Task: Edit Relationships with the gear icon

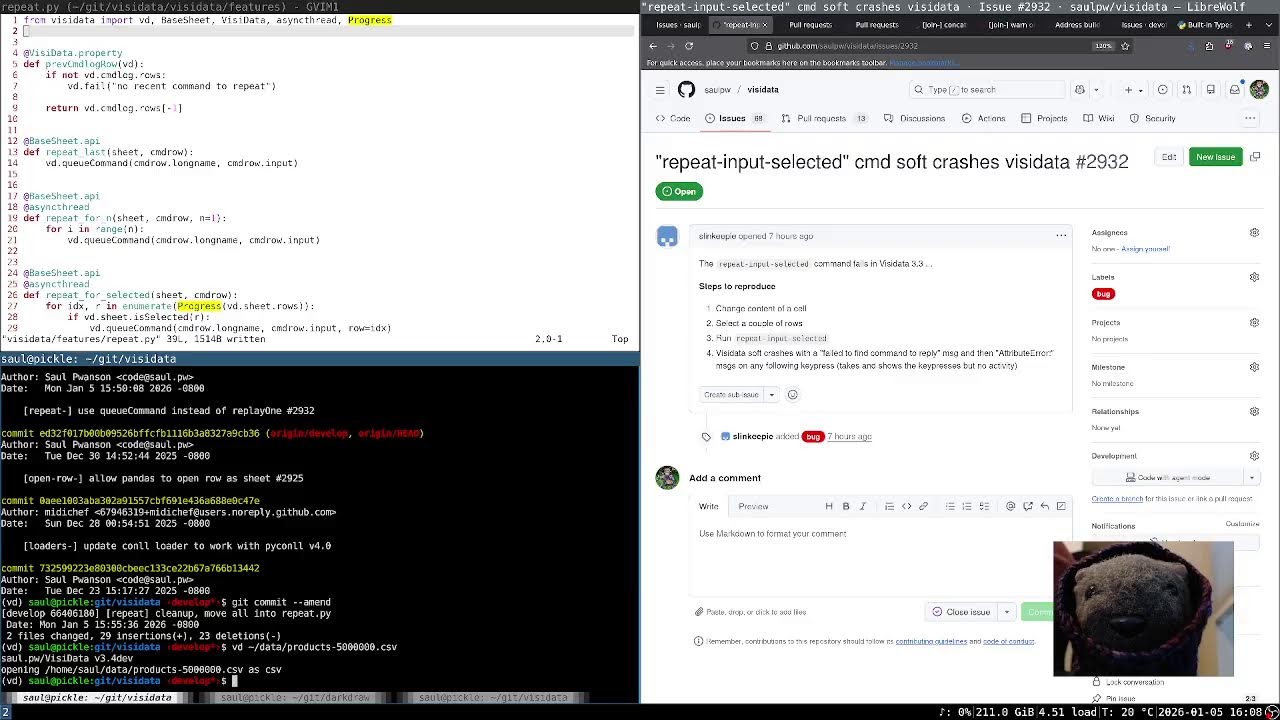Action: pyautogui.click(x=1254, y=411)
